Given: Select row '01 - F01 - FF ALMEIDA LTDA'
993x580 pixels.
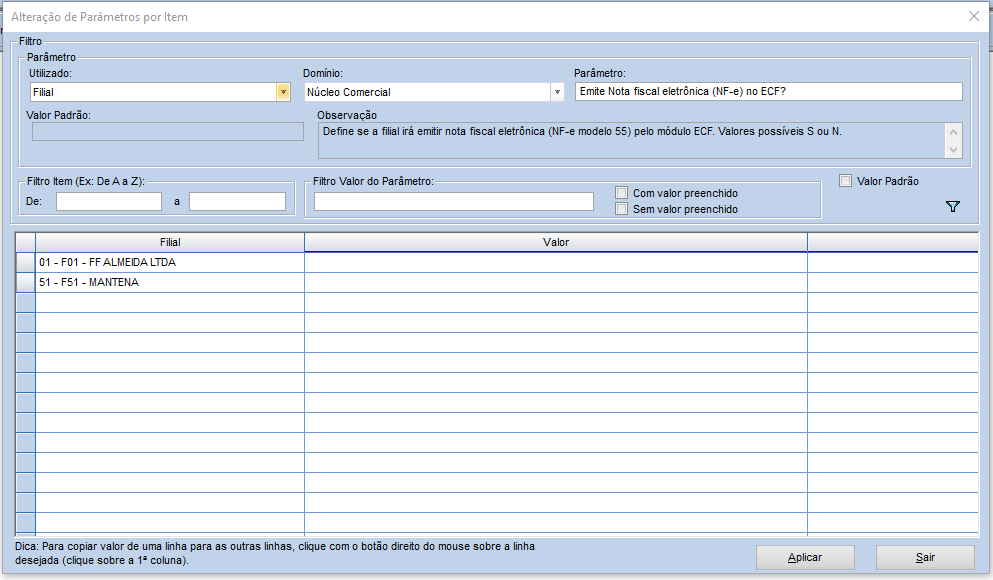Looking at the screenshot, I should click(x=169, y=262).
